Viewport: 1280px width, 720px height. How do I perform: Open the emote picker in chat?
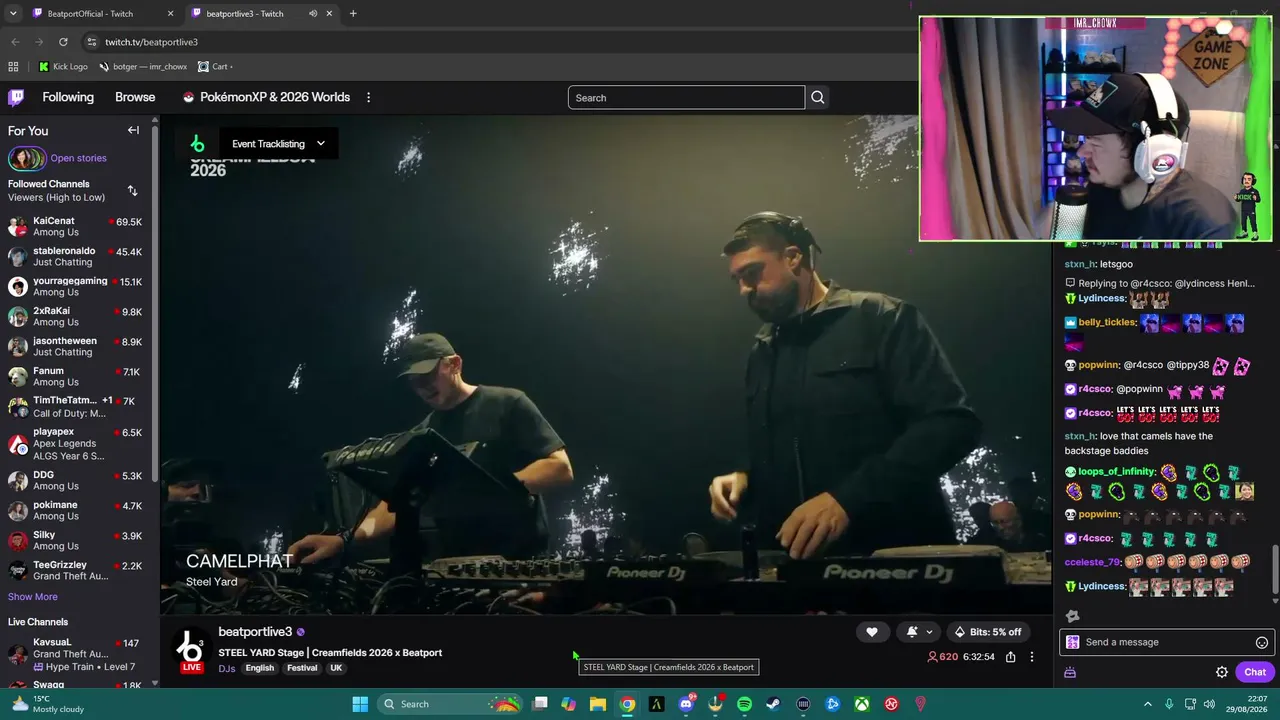point(1262,642)
